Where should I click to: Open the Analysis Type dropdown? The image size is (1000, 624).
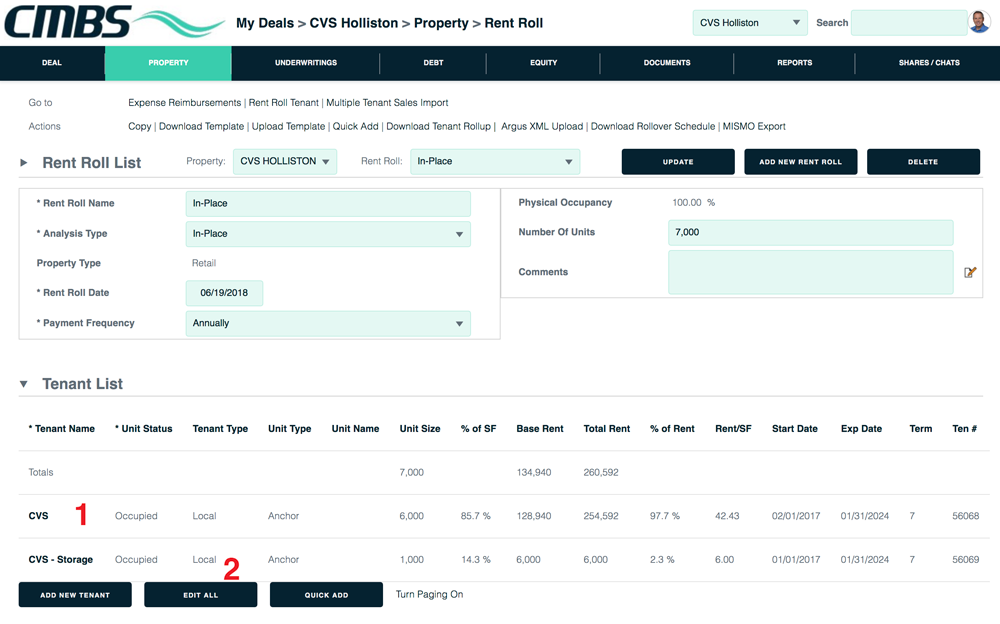(328, 234)
